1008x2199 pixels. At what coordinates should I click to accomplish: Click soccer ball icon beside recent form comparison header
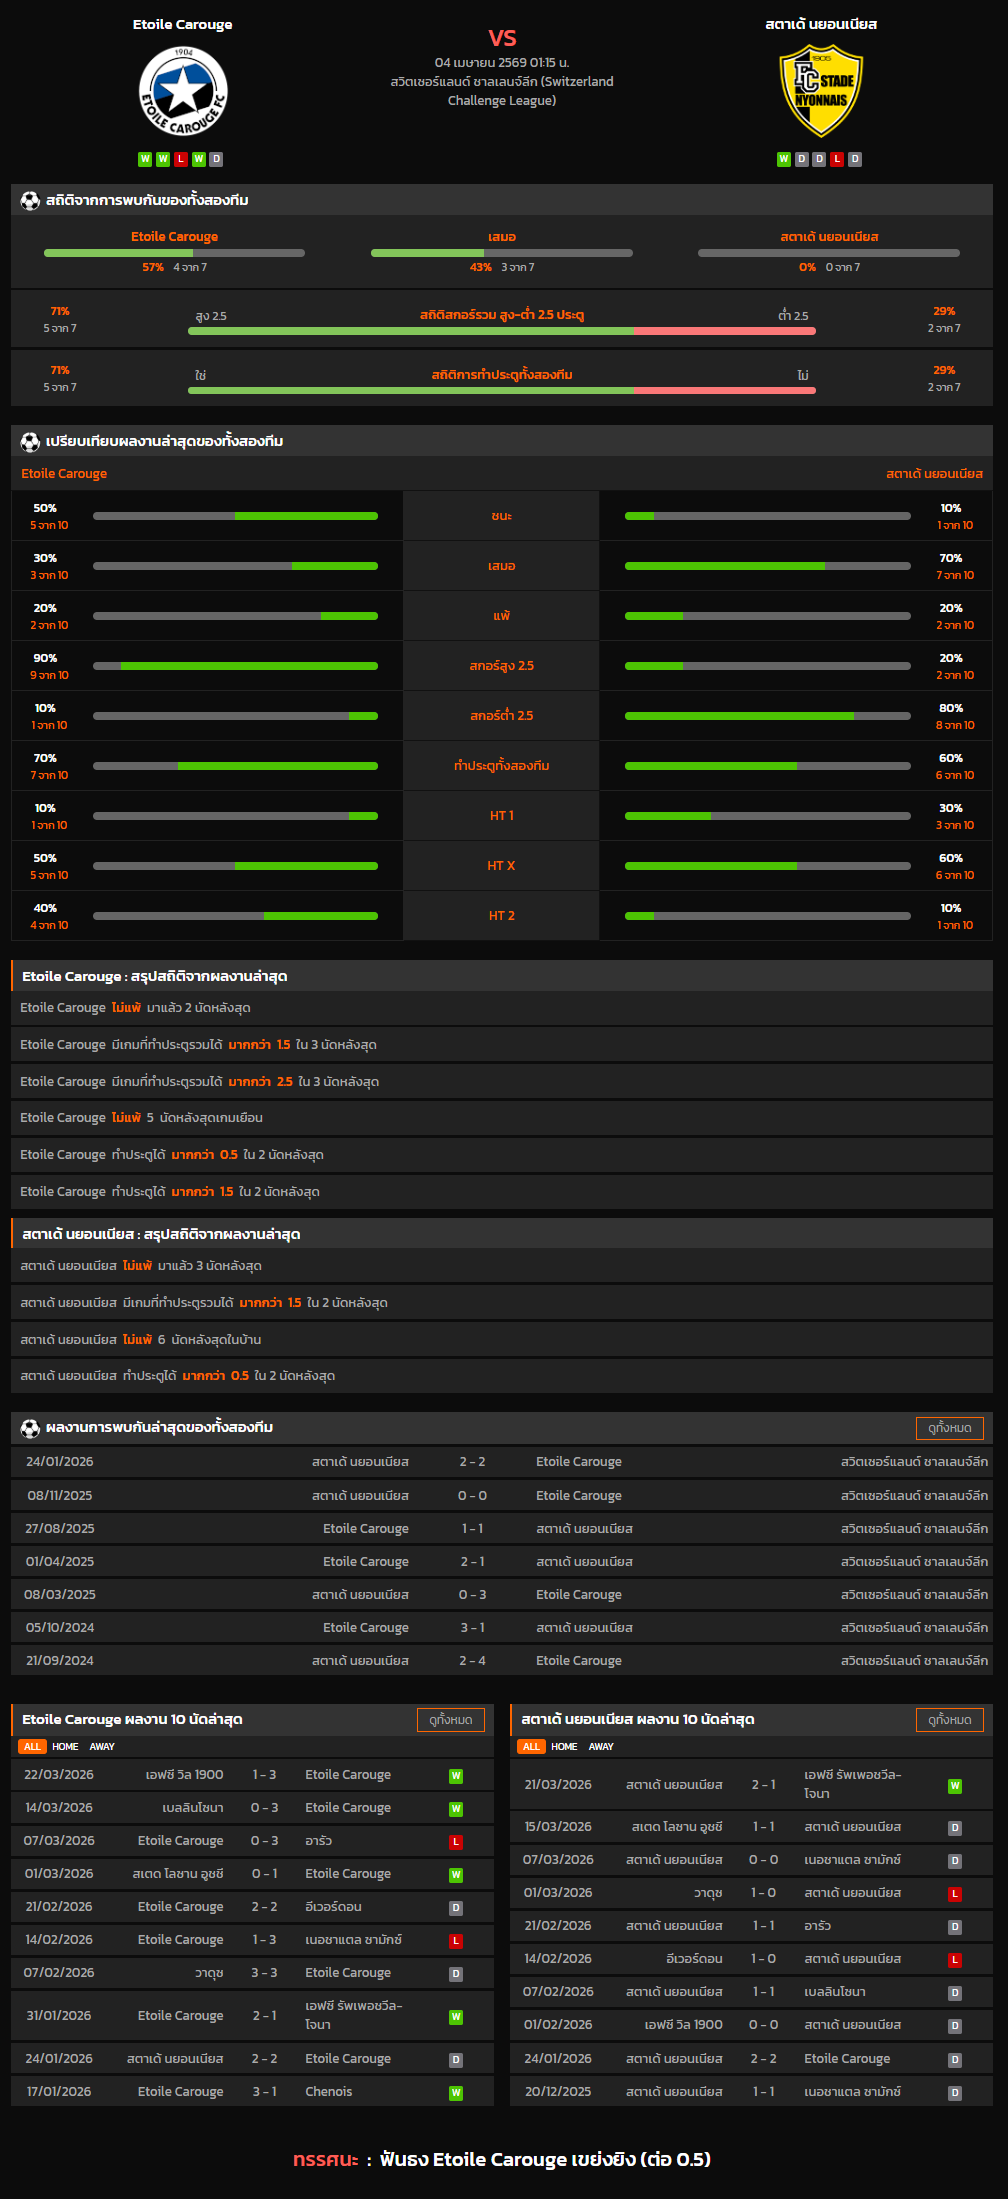click(x=30, y=442)
